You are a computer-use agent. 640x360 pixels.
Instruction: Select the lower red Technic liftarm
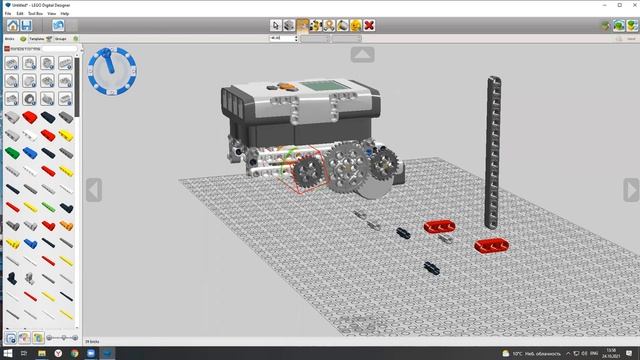[491, 246]
